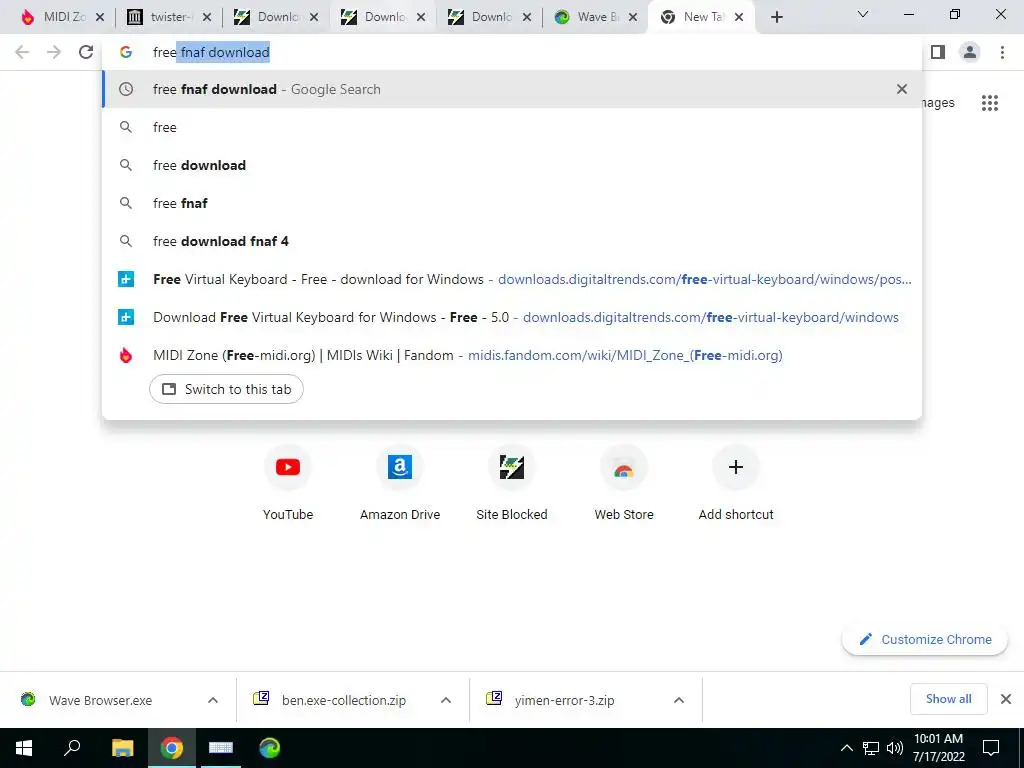The image size is (1024, 768).
Task: Open the Site Blocked shortcut
Action: [512, 483]
